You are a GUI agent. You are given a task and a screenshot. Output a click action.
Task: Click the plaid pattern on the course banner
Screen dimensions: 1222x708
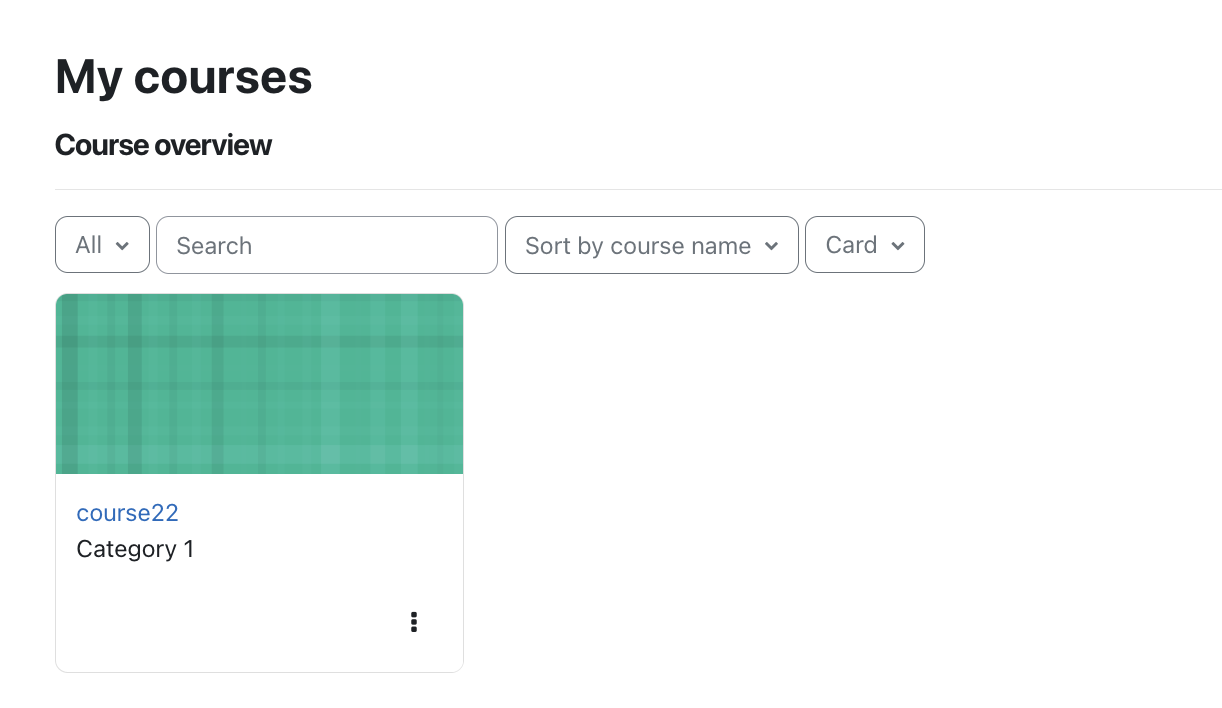(259, 384)
